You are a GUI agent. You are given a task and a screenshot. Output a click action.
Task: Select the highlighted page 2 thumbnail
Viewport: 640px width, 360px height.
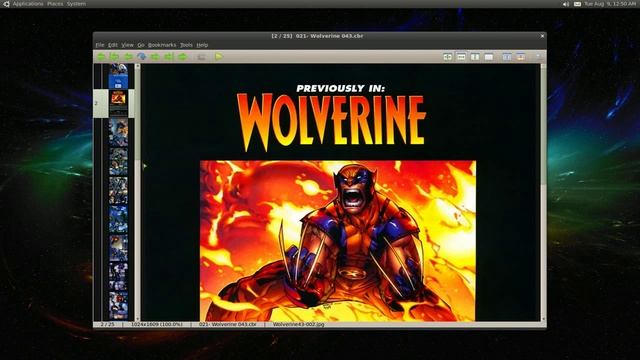click(x=118, y=104)
